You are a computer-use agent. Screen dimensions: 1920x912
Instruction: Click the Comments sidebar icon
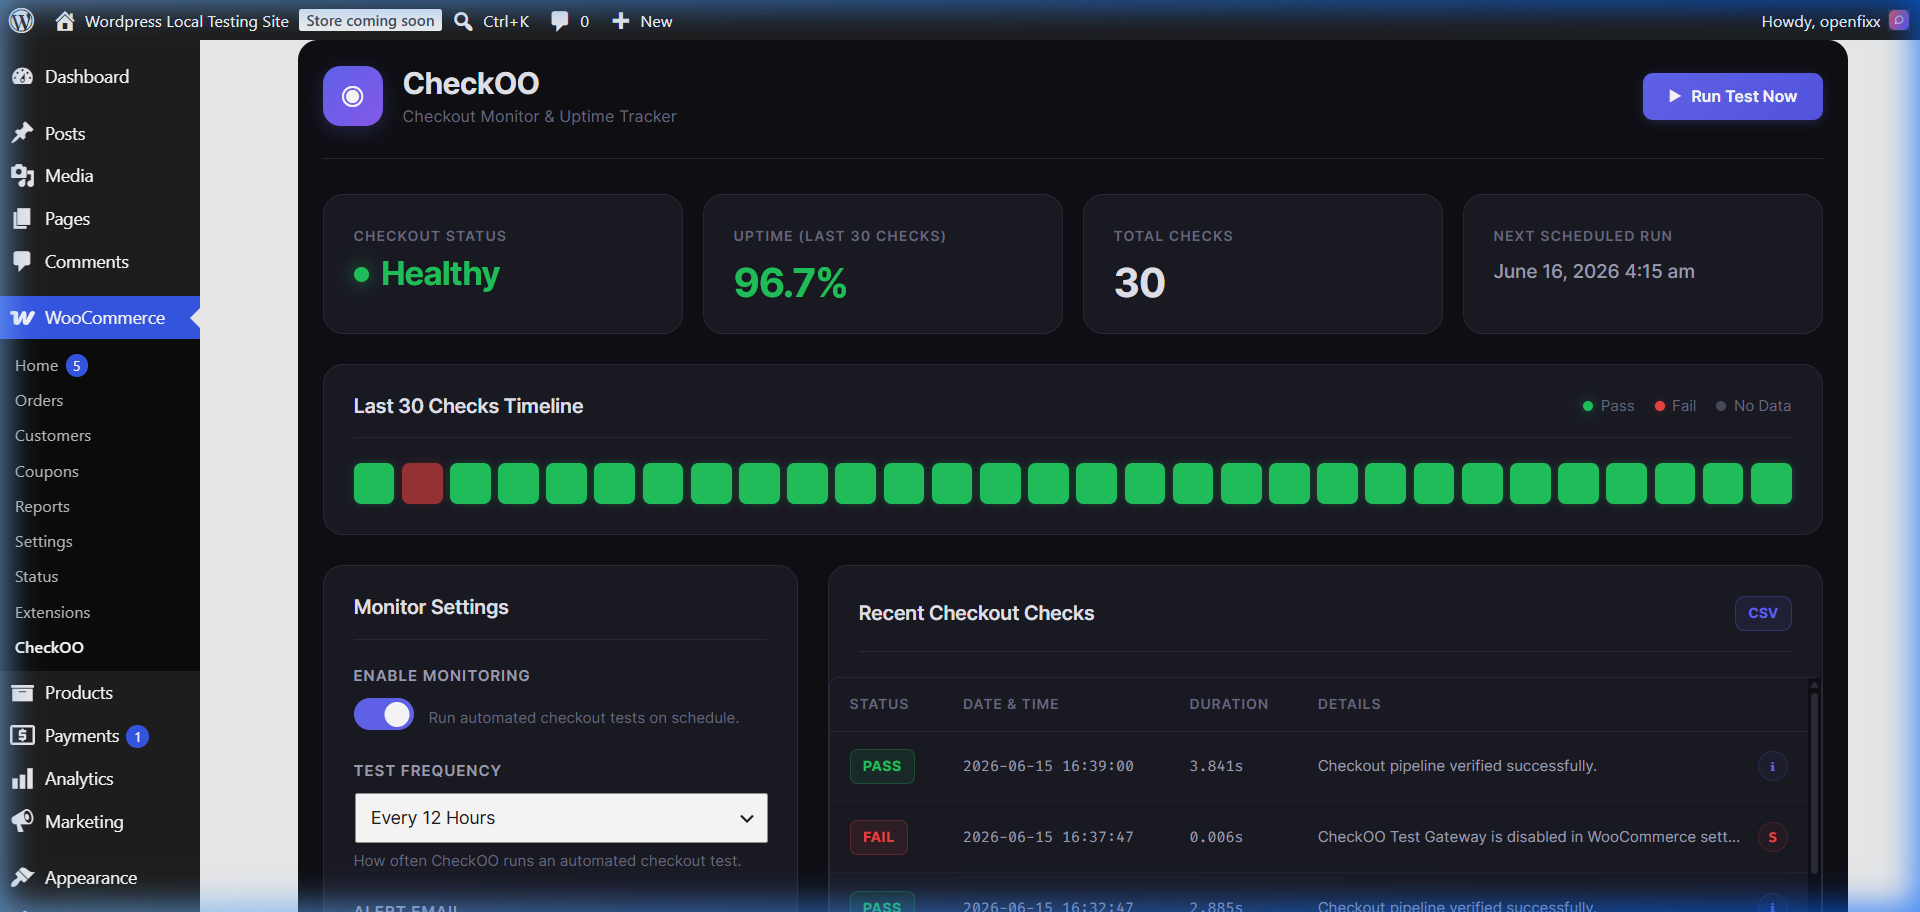pyautogui.click(x=22, y=262)
